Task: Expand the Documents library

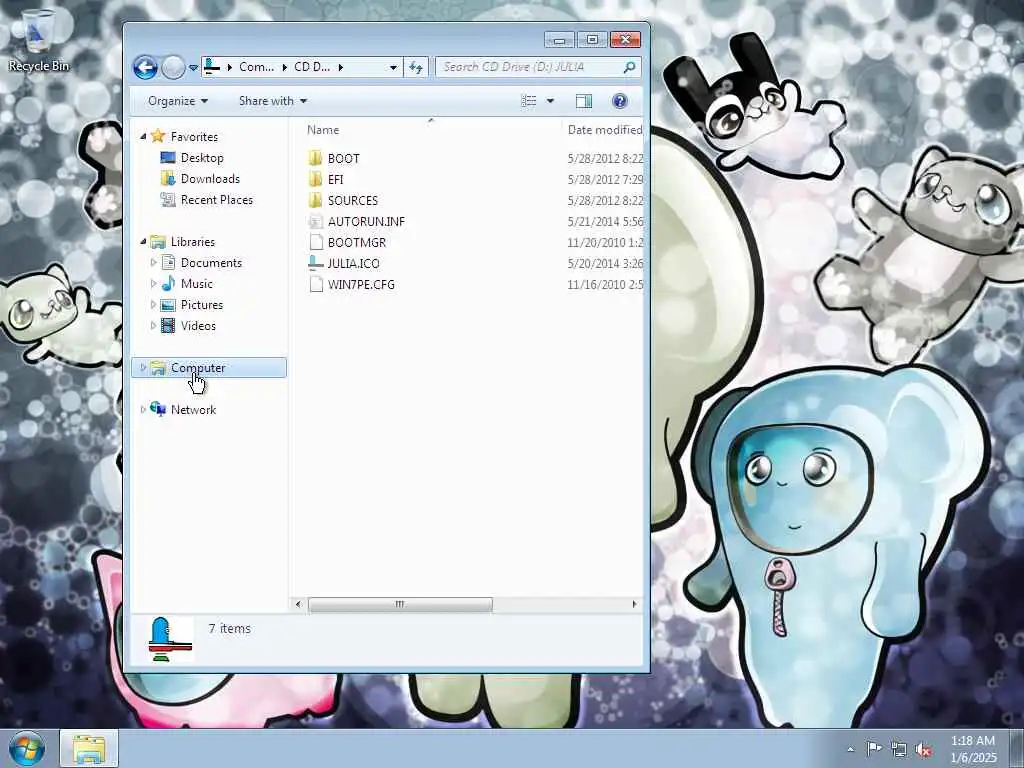Action: click(153, 263)
